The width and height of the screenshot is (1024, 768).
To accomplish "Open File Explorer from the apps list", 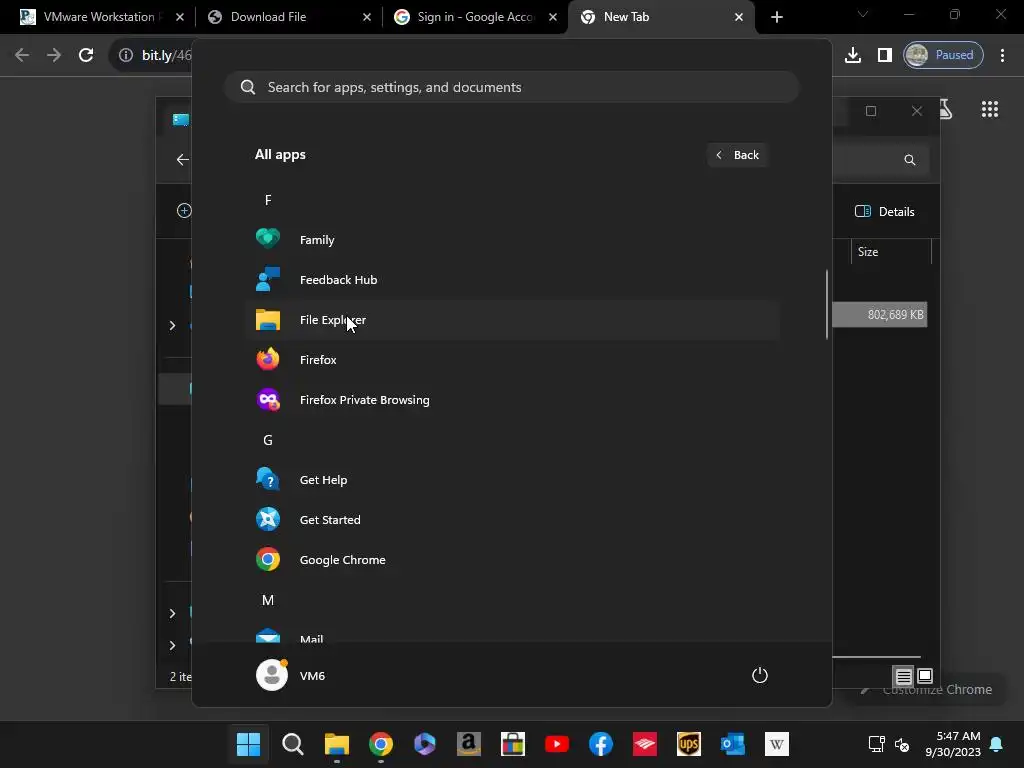I will [x=512, y=320].
